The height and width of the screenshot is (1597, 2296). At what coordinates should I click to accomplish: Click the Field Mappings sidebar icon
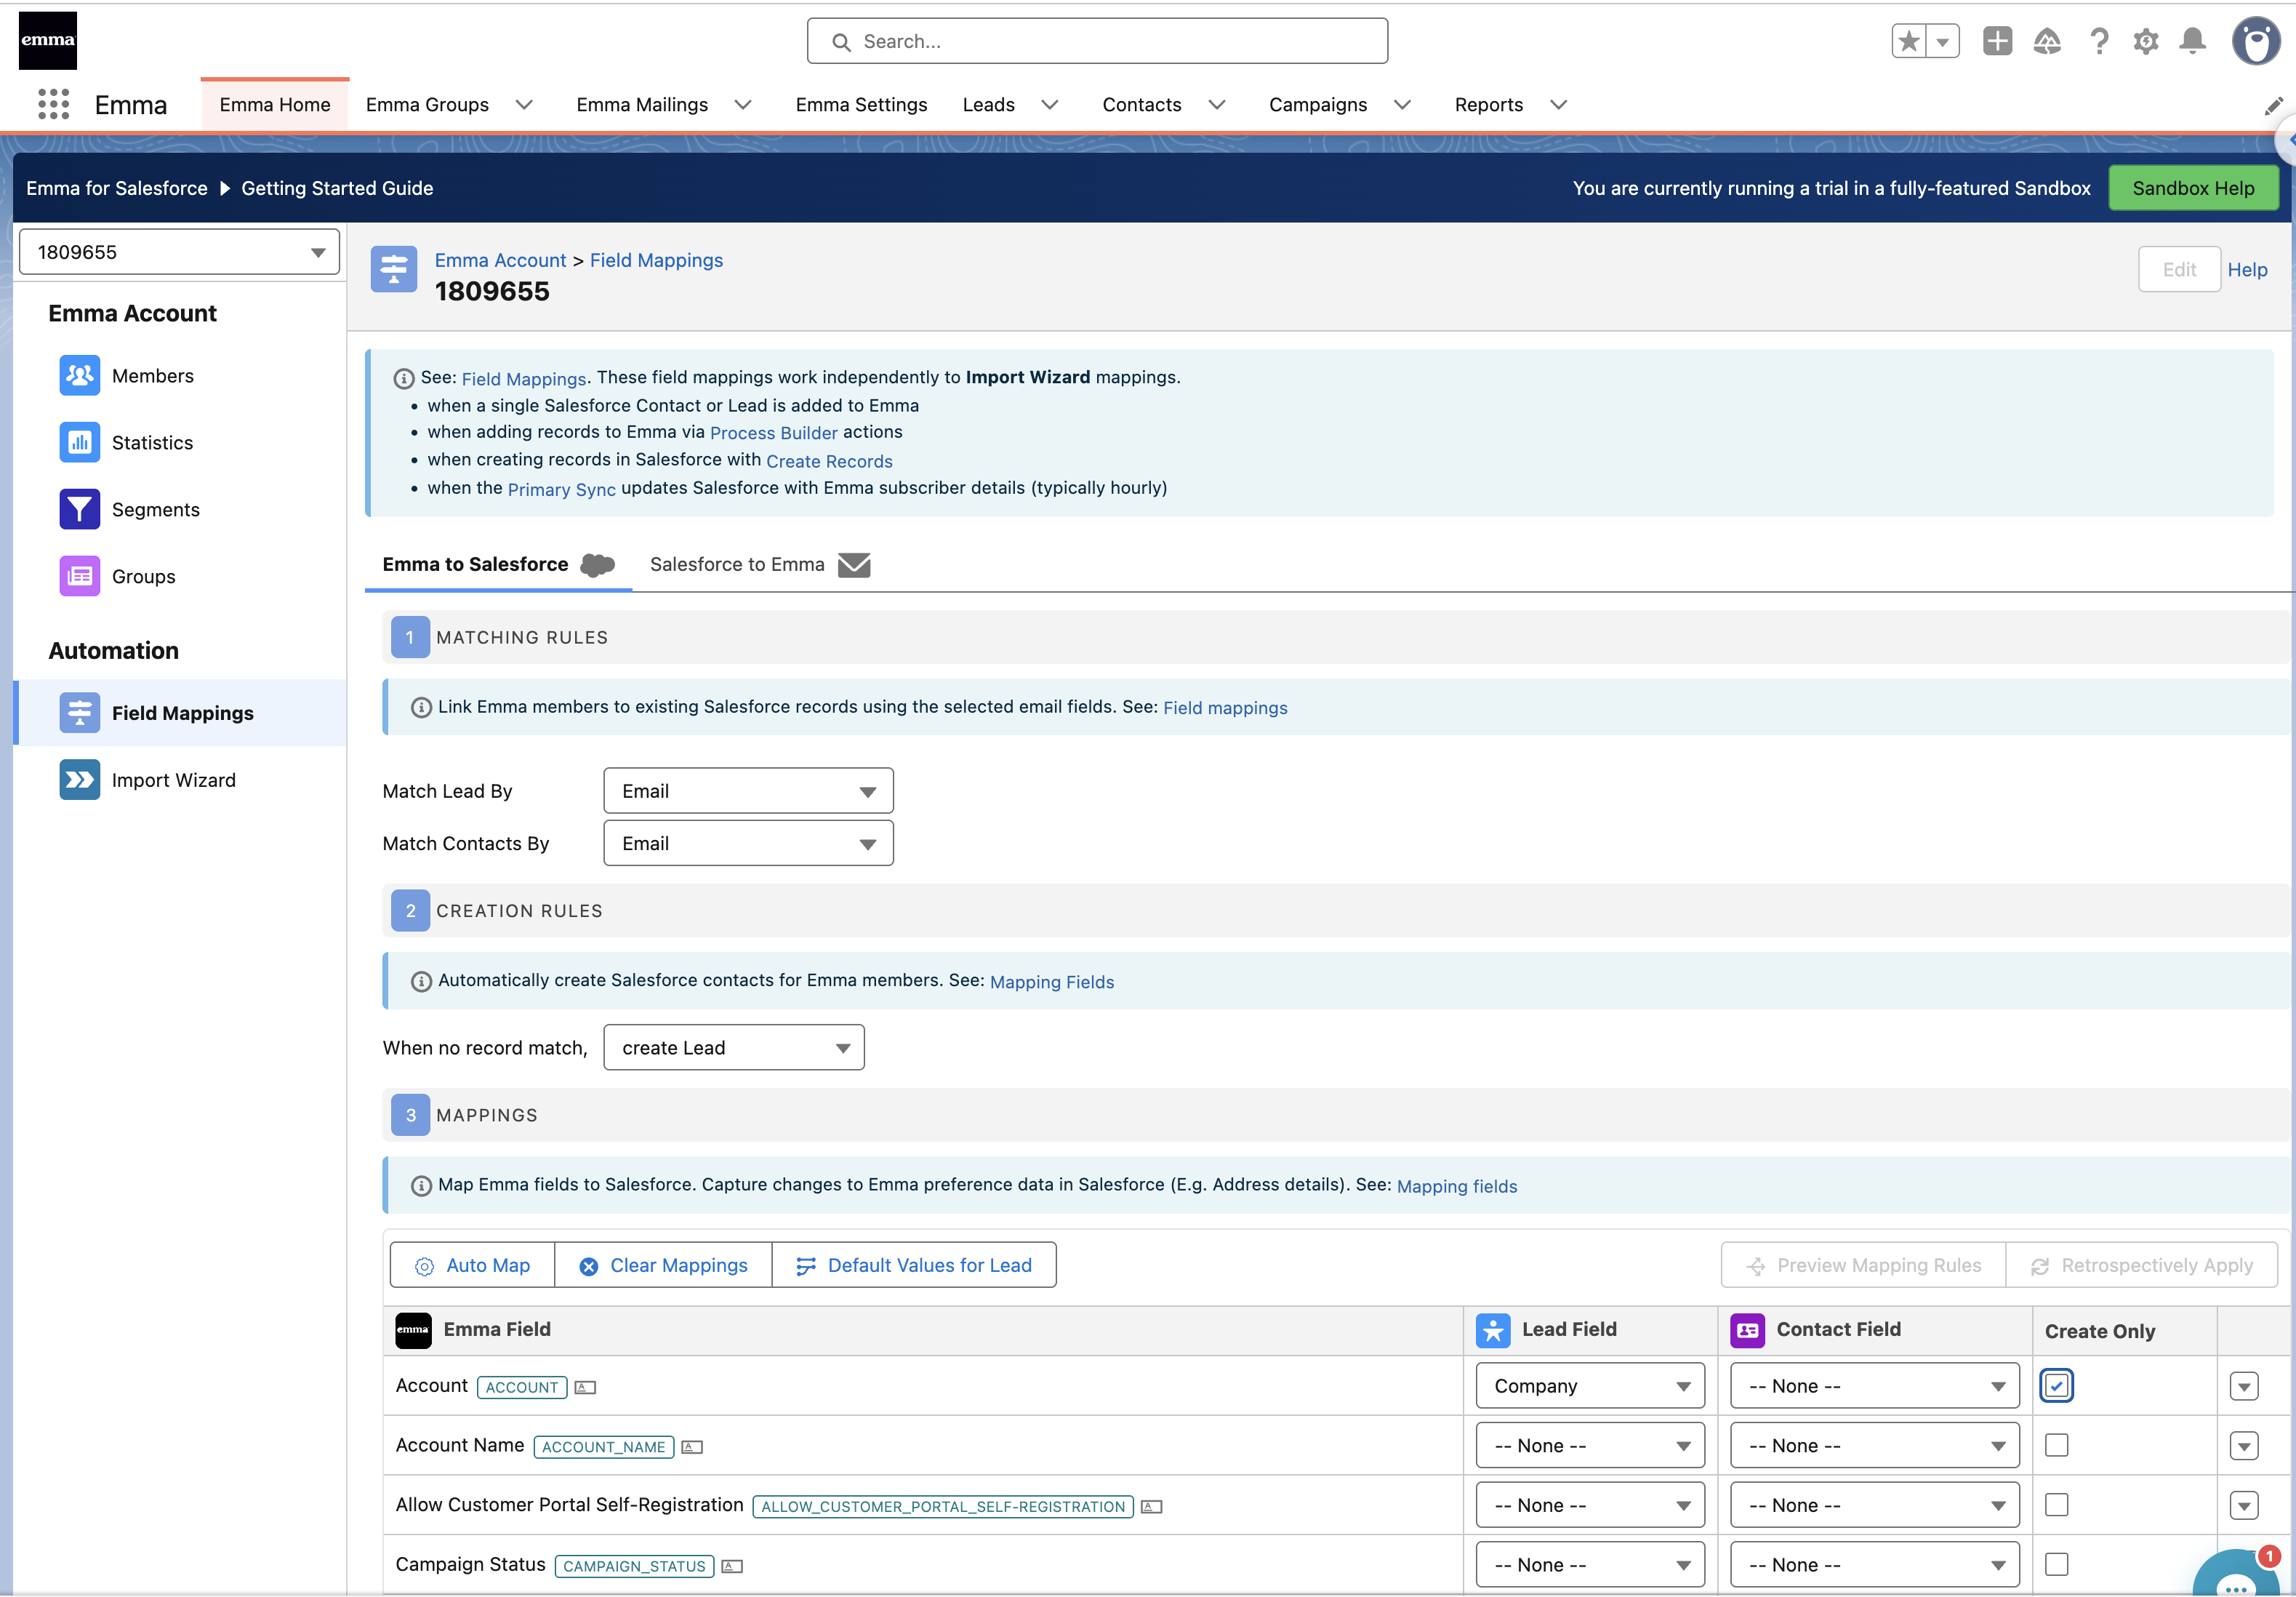[79, 713]
